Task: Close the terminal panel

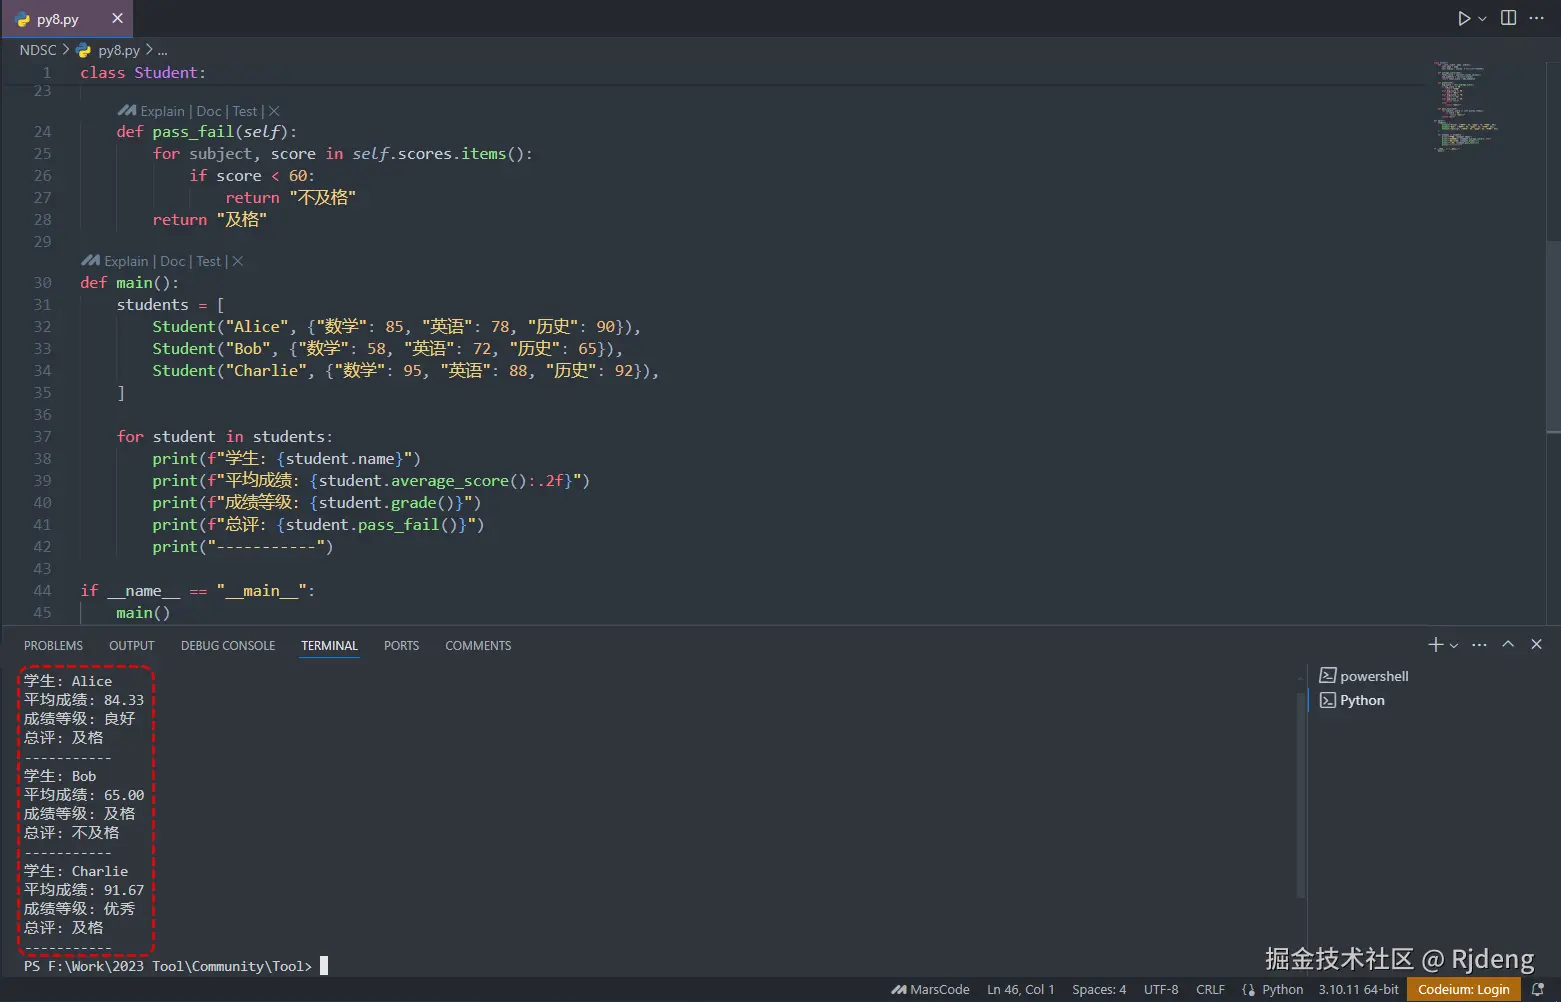Action: point(1537,645)
